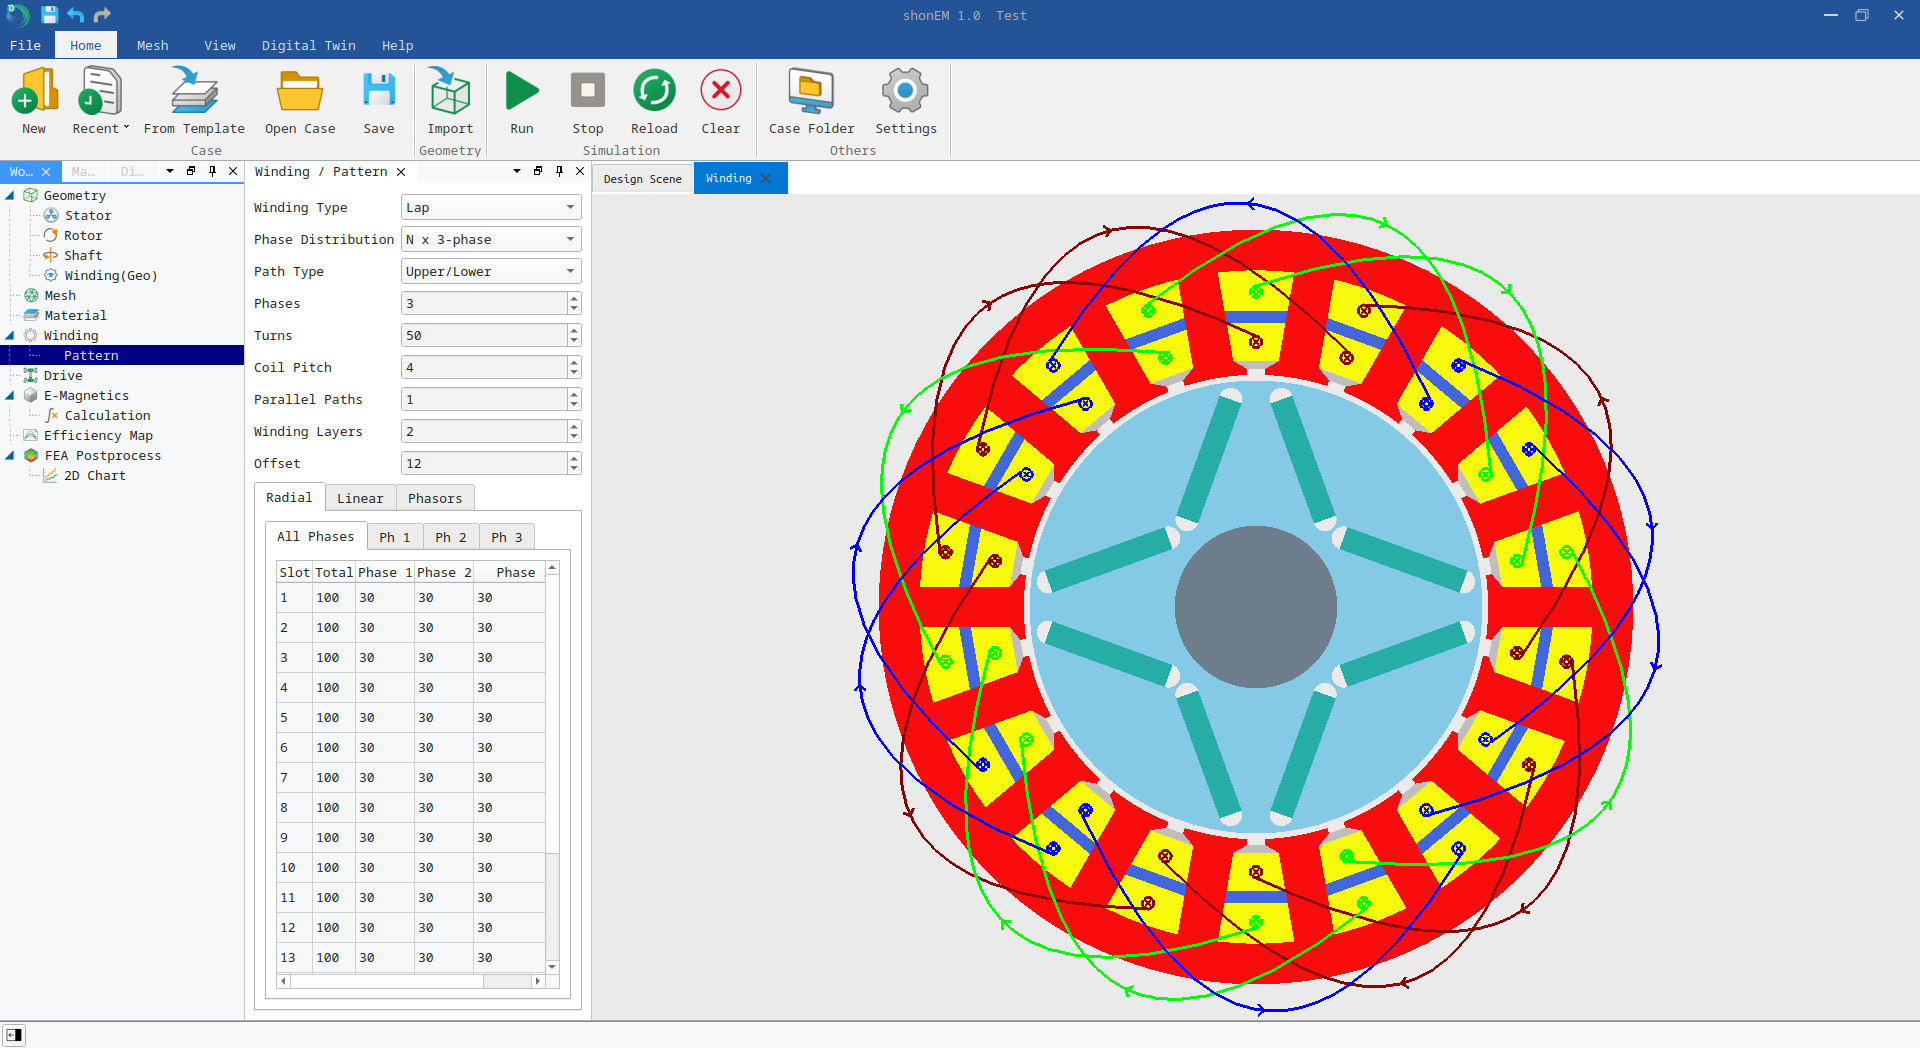Viewport: 1920px width, 1048px height.
Task: Close the Winding / Pattern tab
Action: coord(401,172)
